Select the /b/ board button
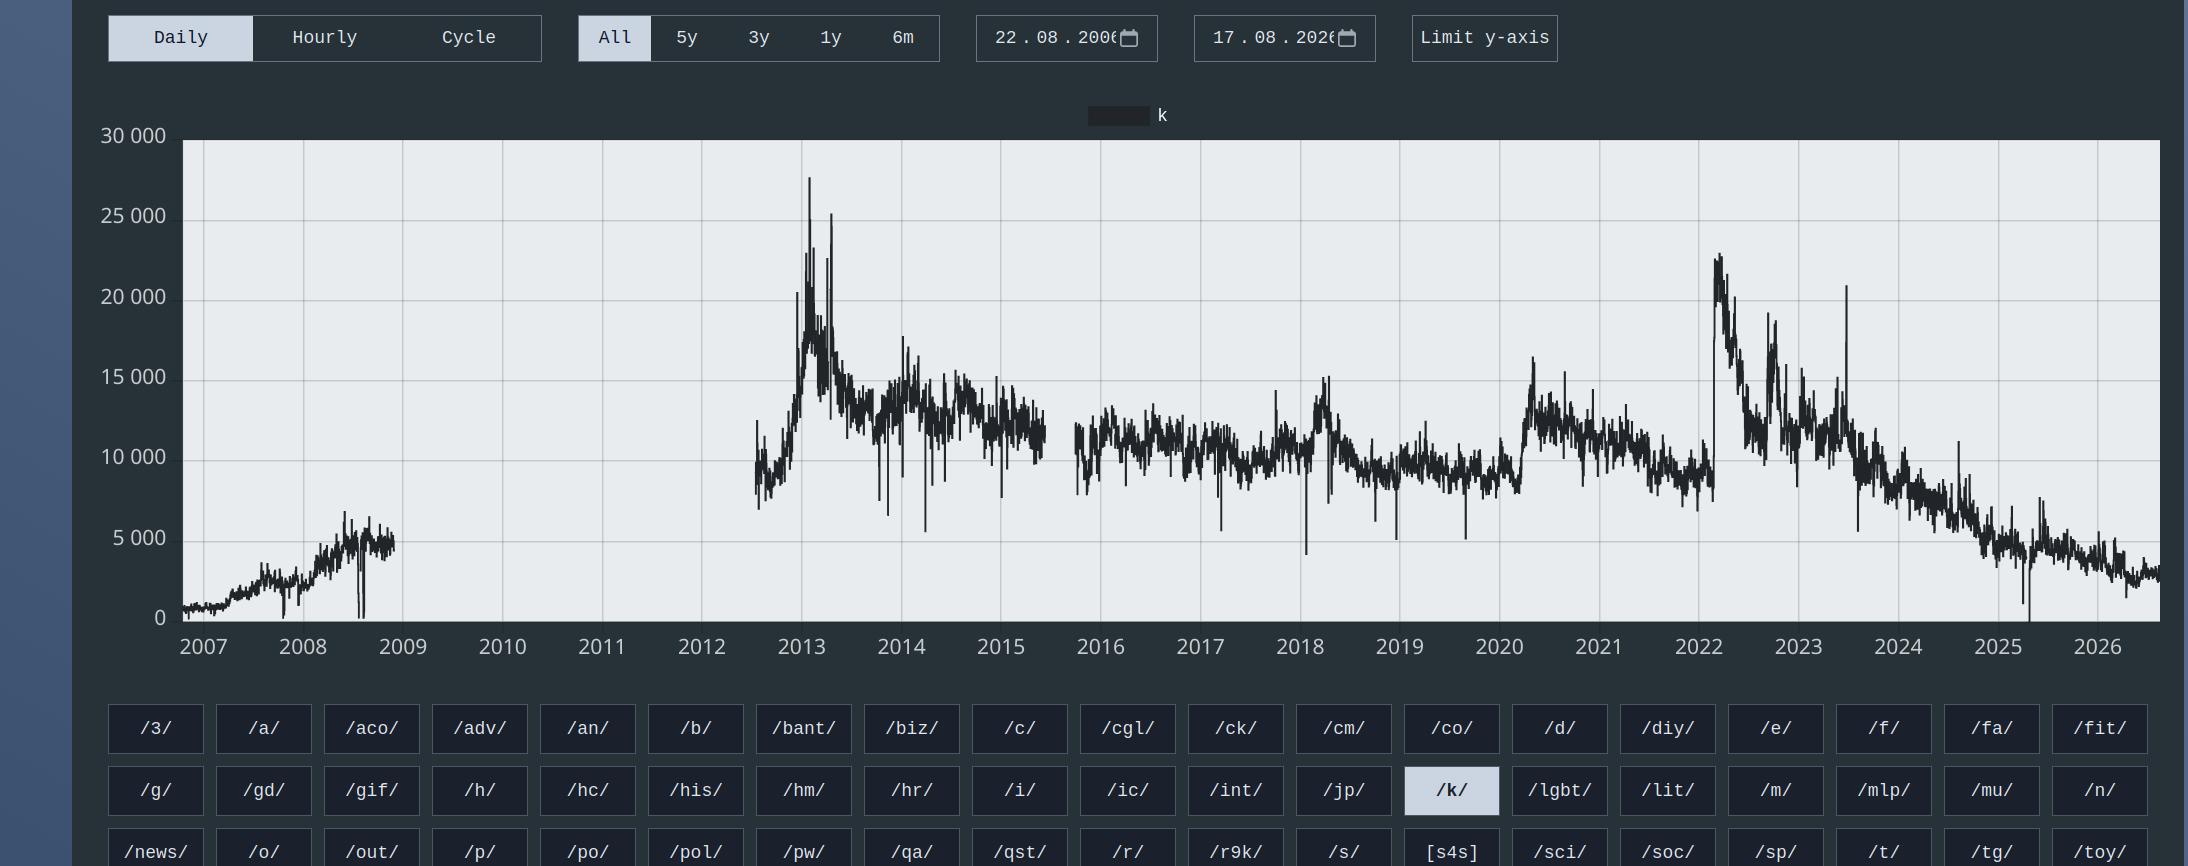This screenshot has width=2188, height=866. (x=696, y=729)
